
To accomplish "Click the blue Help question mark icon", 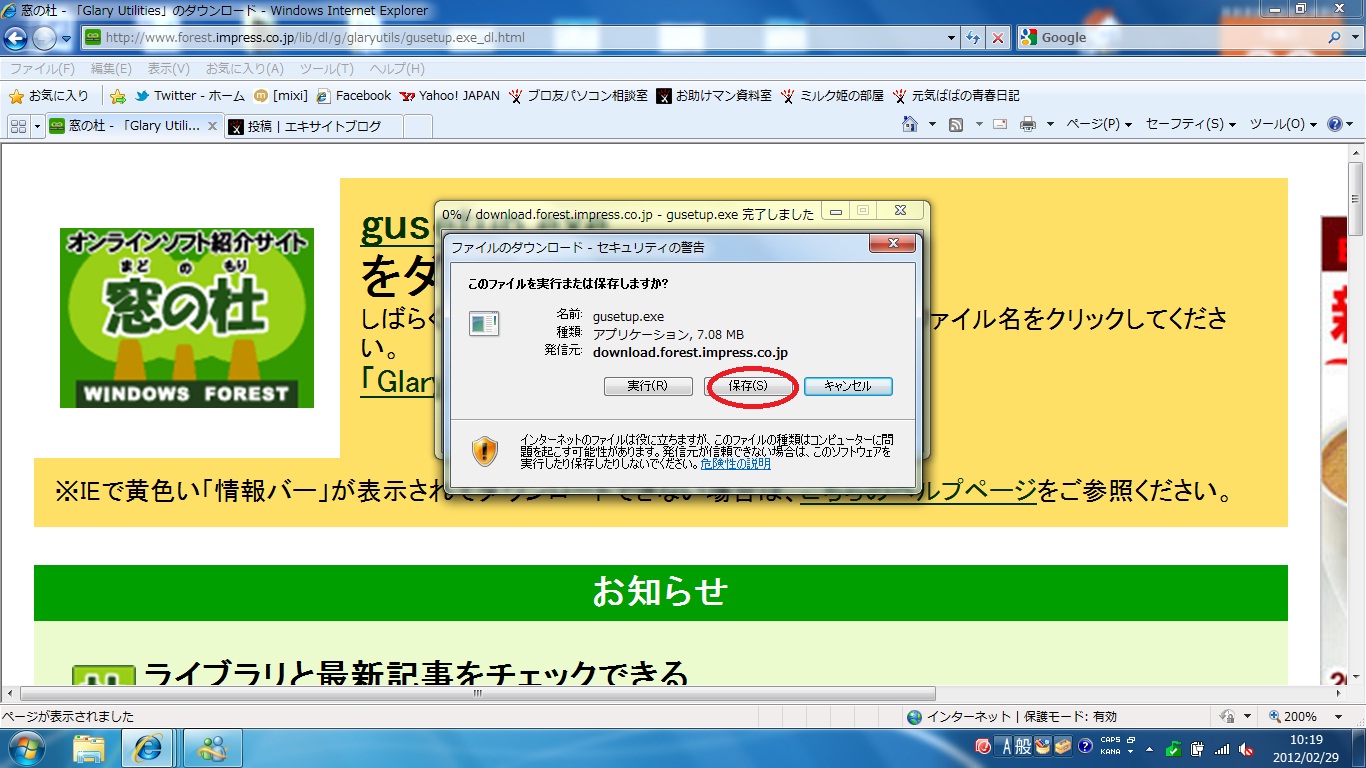I will pyautogui.click(x=1334, y=125).
